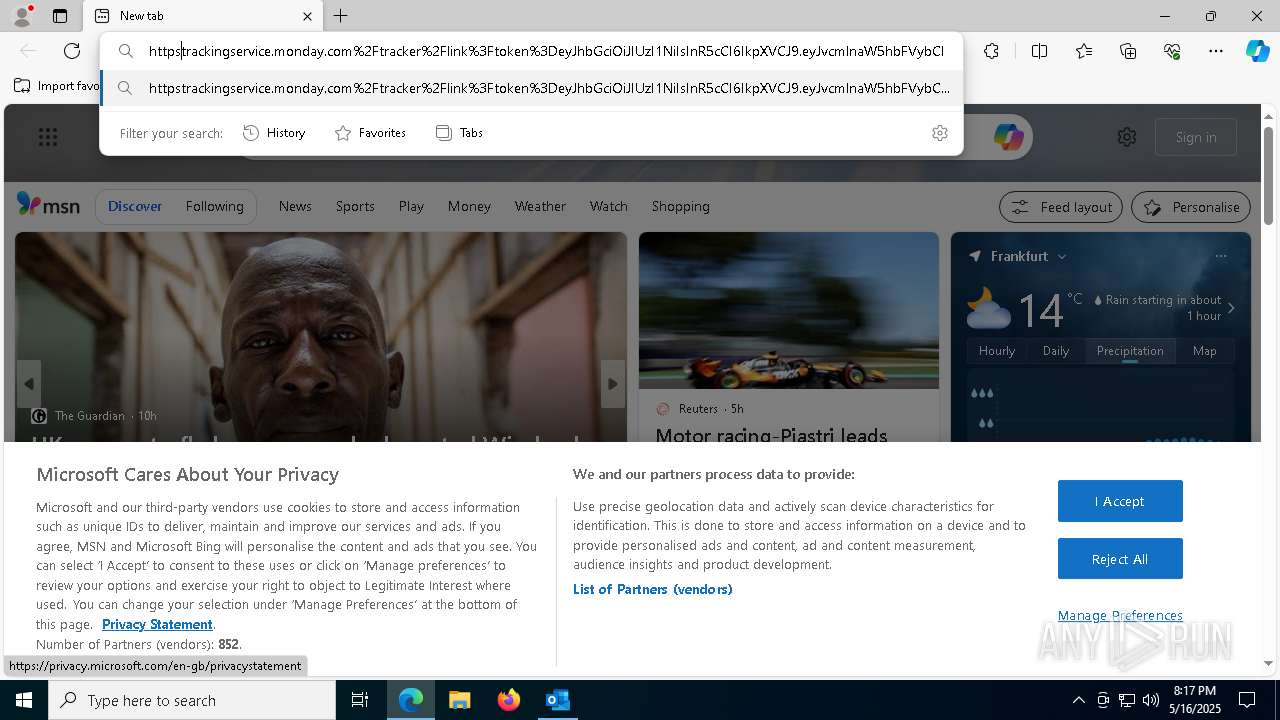Open the Extensions puzzle icon

coord(991,51)
